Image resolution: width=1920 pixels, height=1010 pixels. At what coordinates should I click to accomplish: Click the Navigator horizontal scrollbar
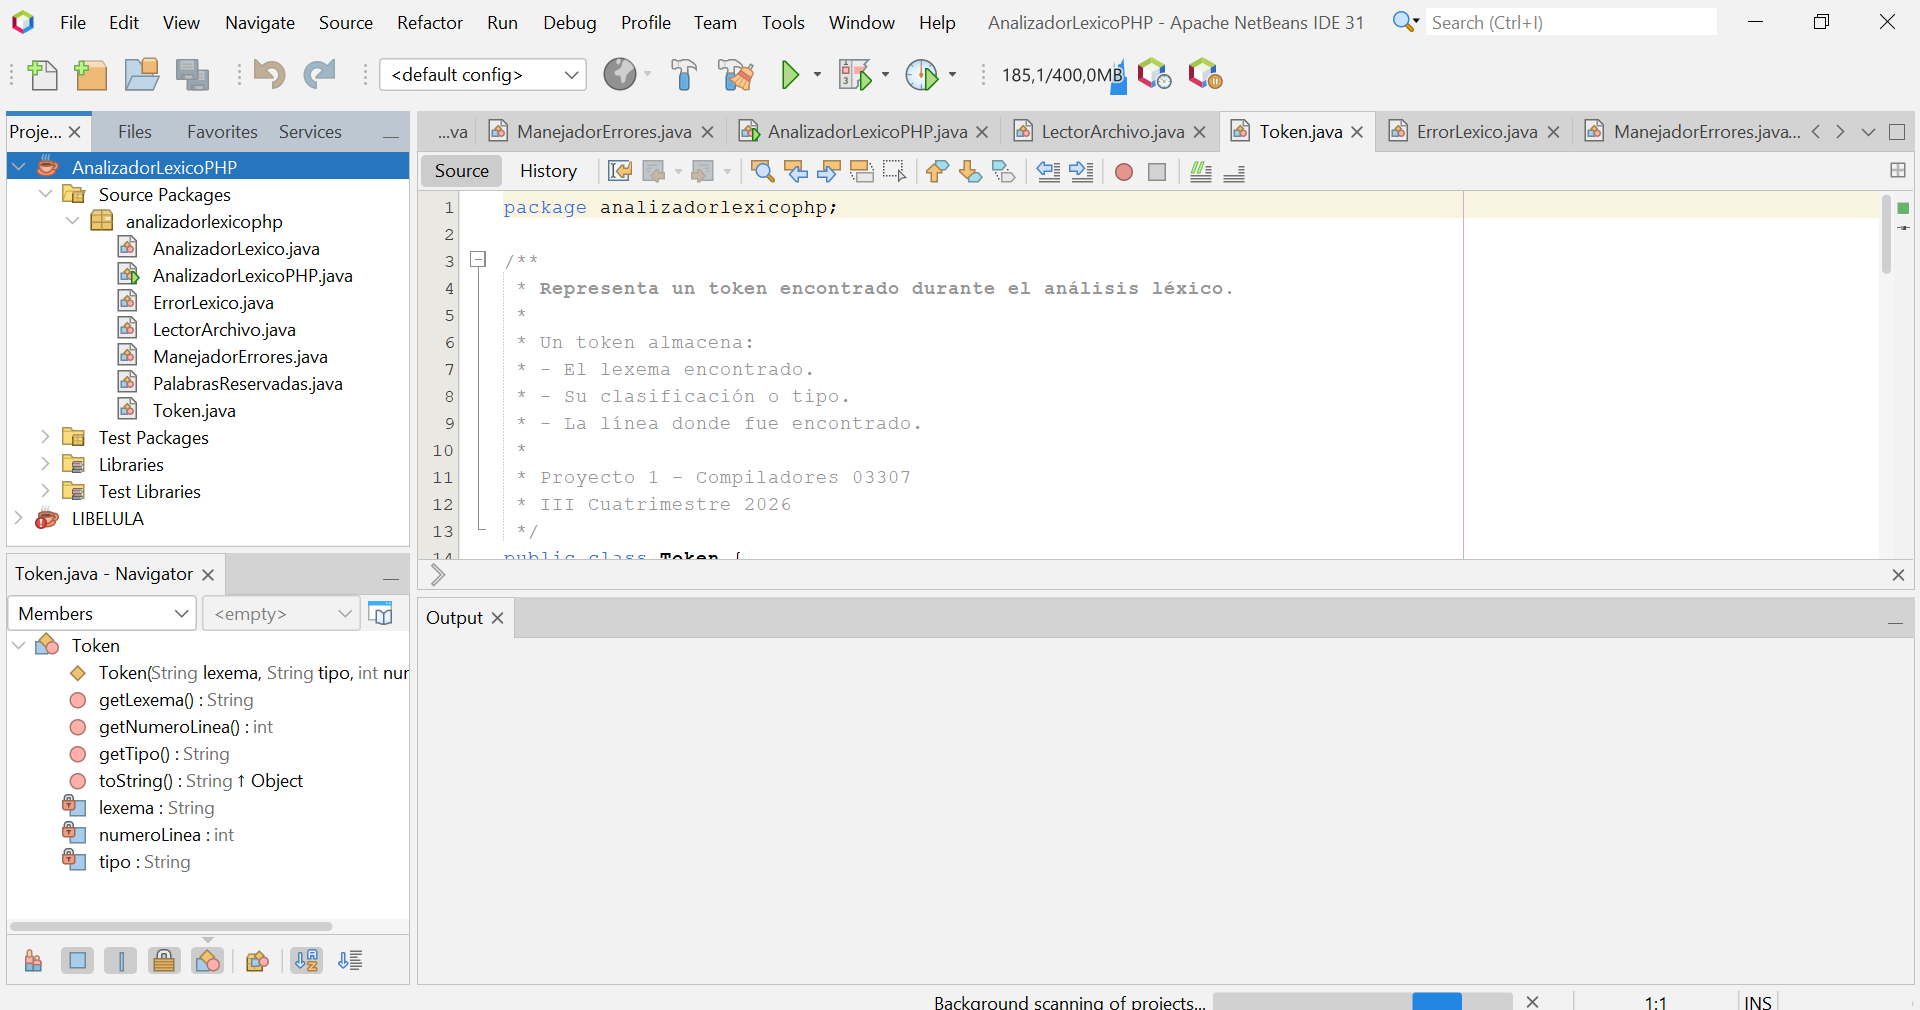point(171,926)
